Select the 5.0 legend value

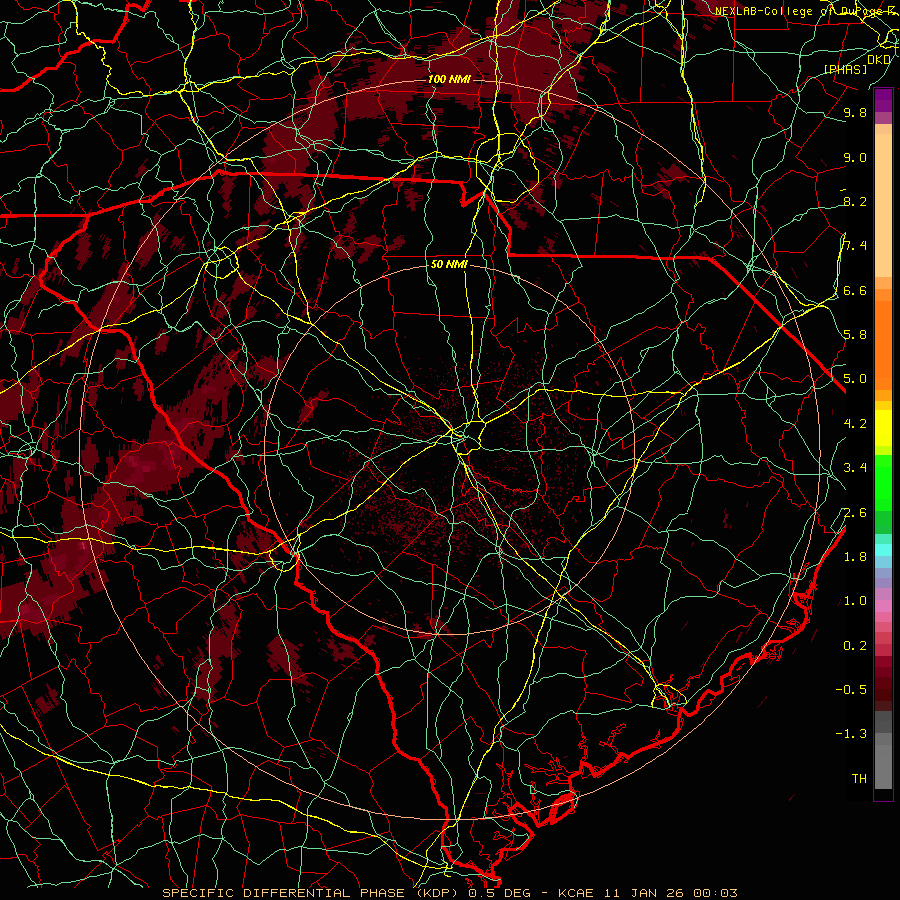click(x=855, y=379)
